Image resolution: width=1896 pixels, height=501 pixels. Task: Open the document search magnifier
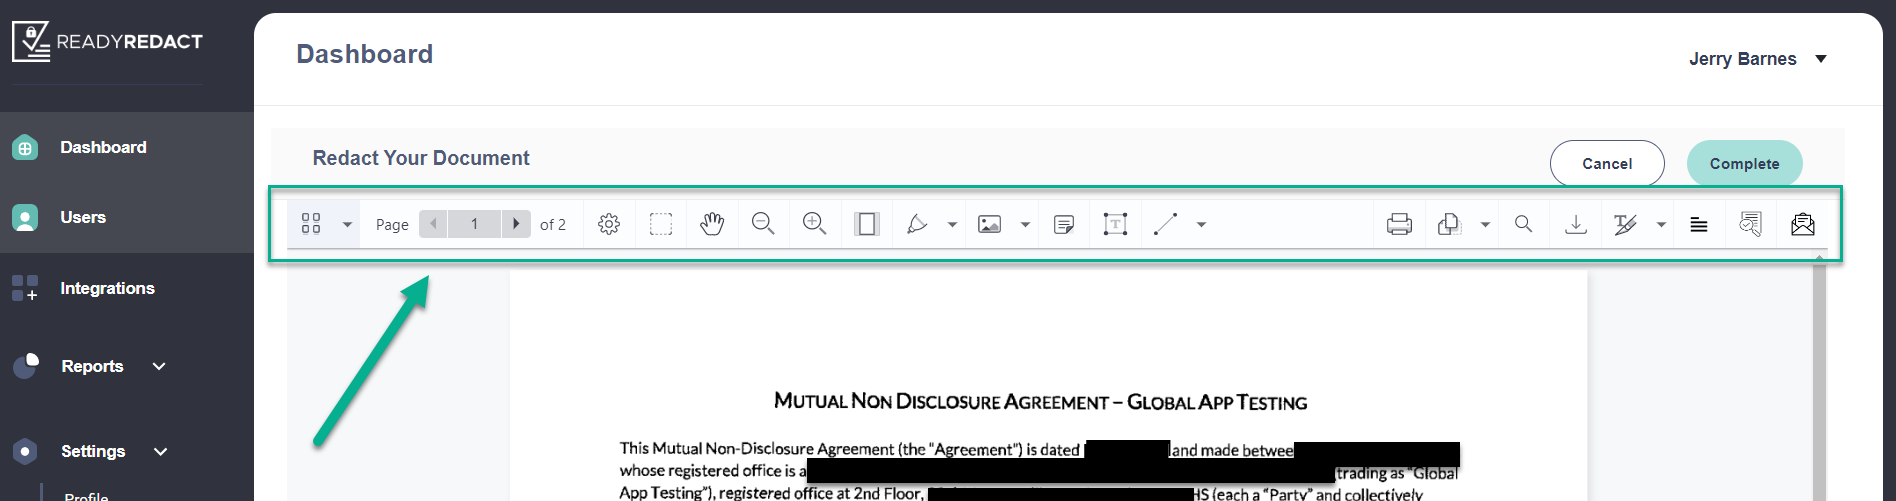click(1523, 224)
